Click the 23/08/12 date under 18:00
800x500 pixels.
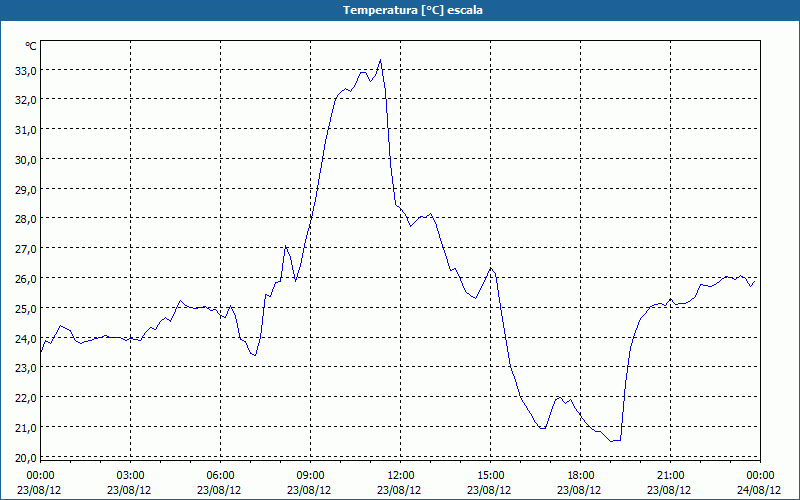point(580,490)
